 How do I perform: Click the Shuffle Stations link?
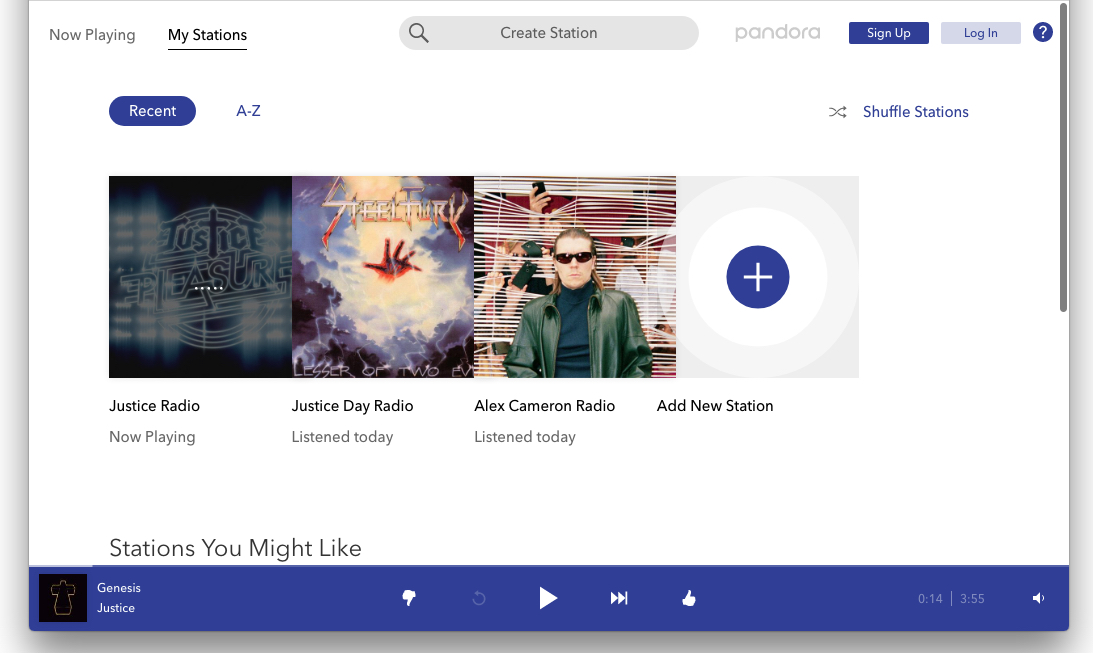[x=915, y=112]
